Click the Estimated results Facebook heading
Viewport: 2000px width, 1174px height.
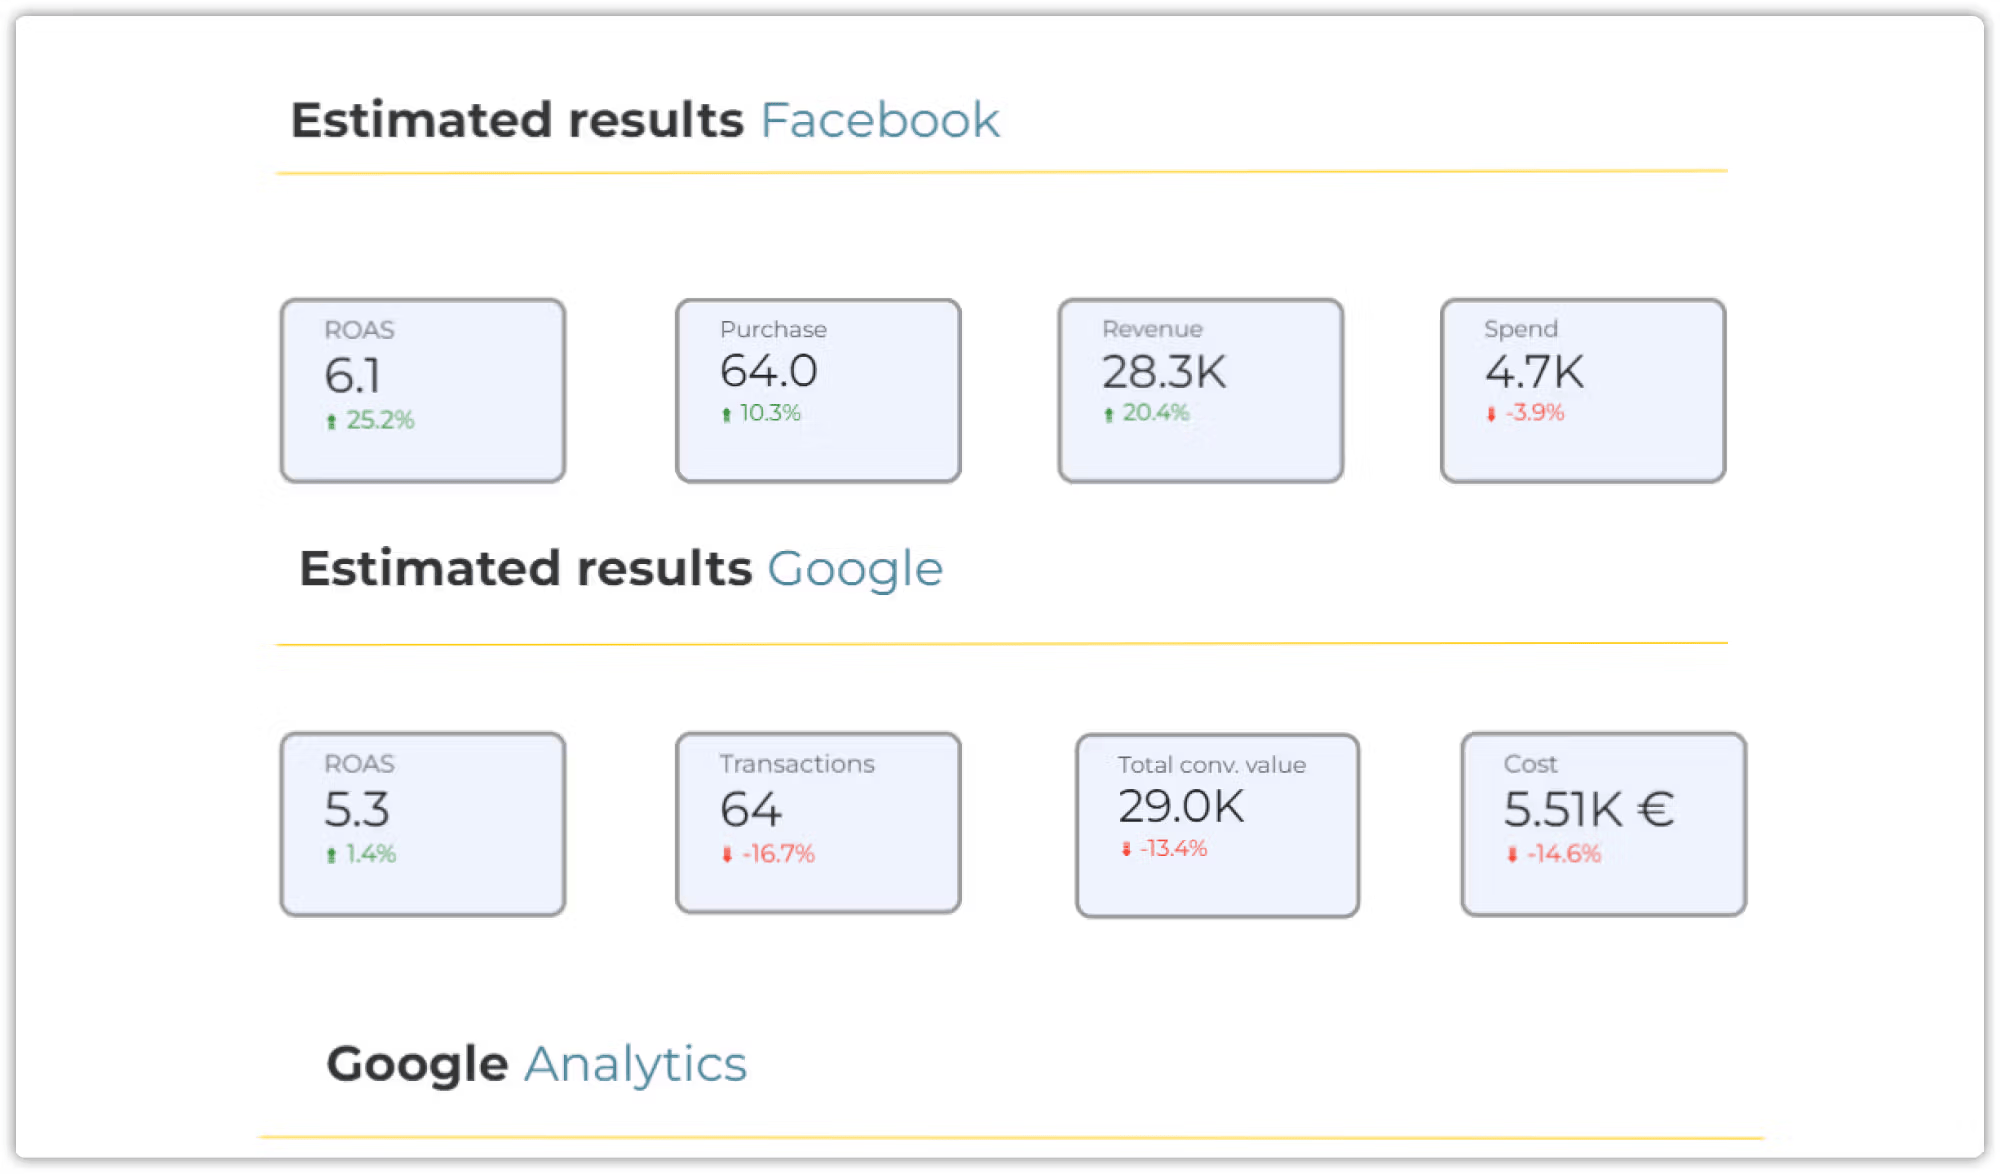coord(645,120)
